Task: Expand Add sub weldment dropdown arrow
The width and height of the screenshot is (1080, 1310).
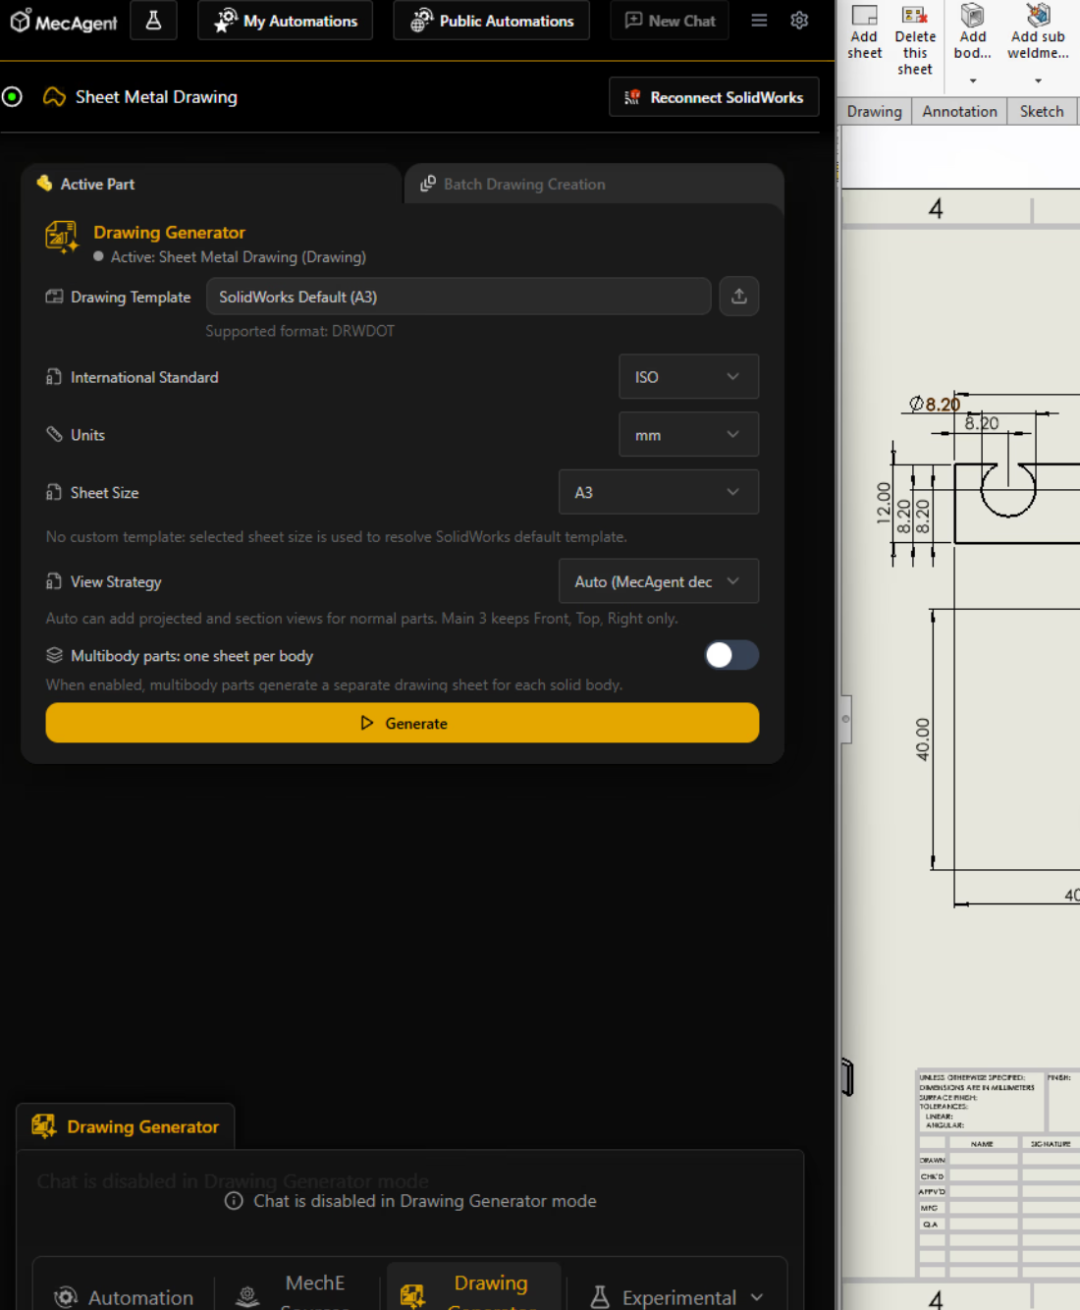Action: point(1038,81)
